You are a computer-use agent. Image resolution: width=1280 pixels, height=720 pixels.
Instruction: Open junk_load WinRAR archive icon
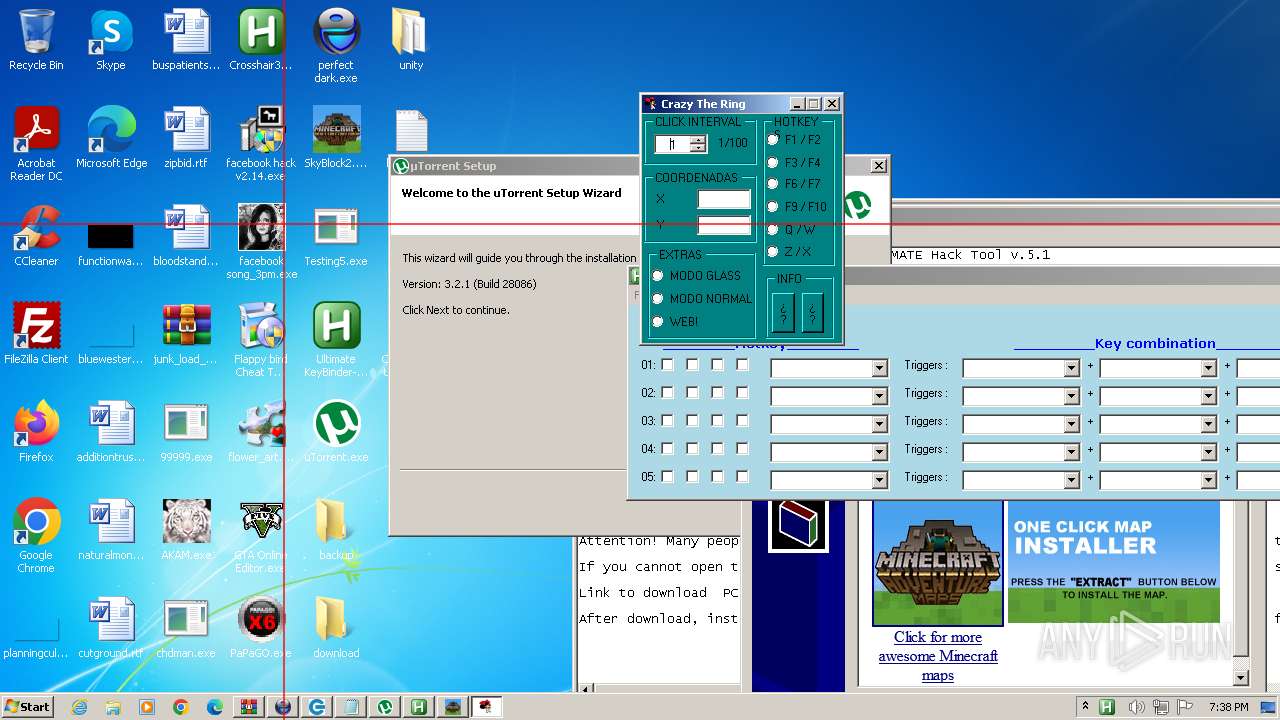(x=186, y=335)
